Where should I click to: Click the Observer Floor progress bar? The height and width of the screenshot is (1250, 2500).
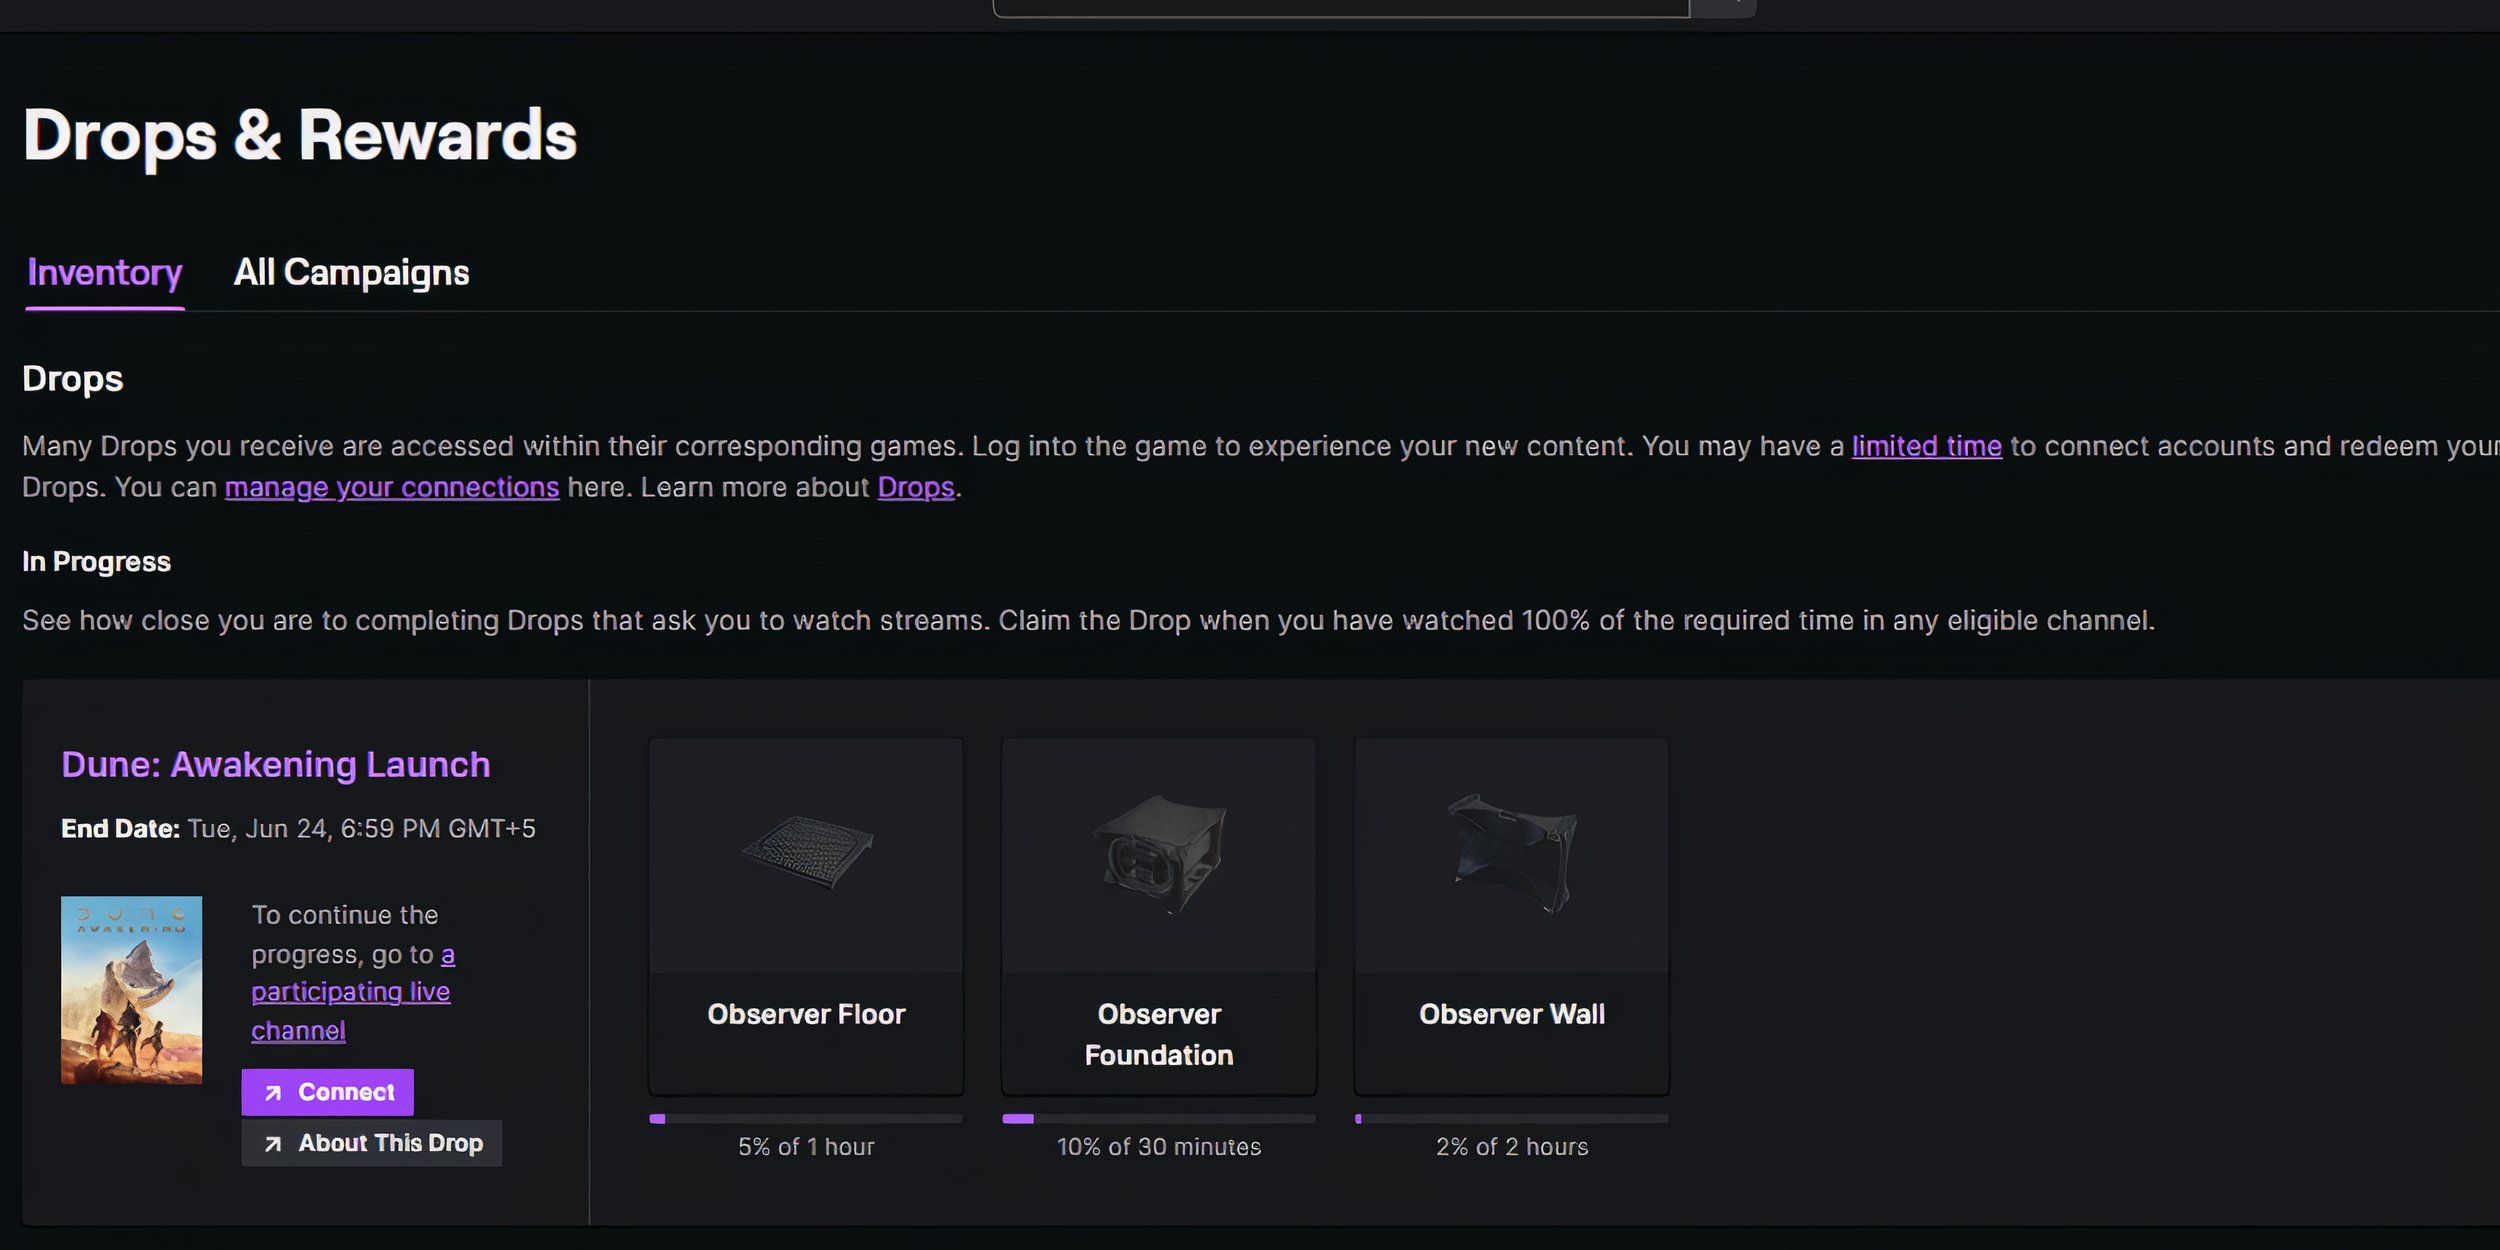click(806, 1119)
